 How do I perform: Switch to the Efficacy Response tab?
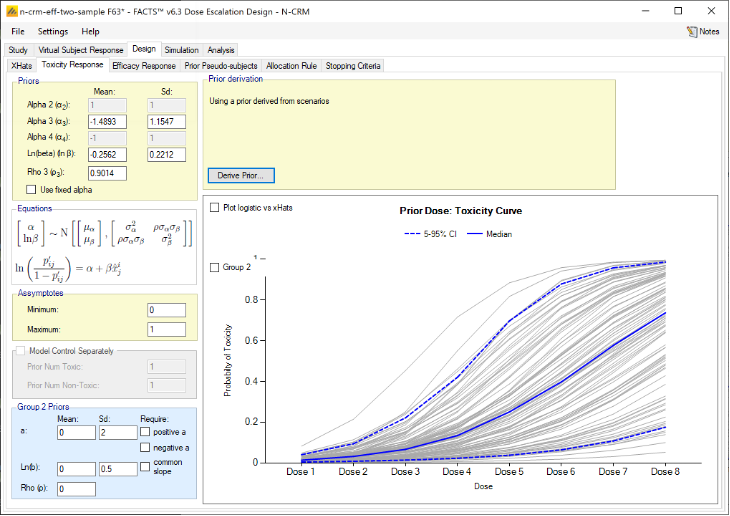144,66
